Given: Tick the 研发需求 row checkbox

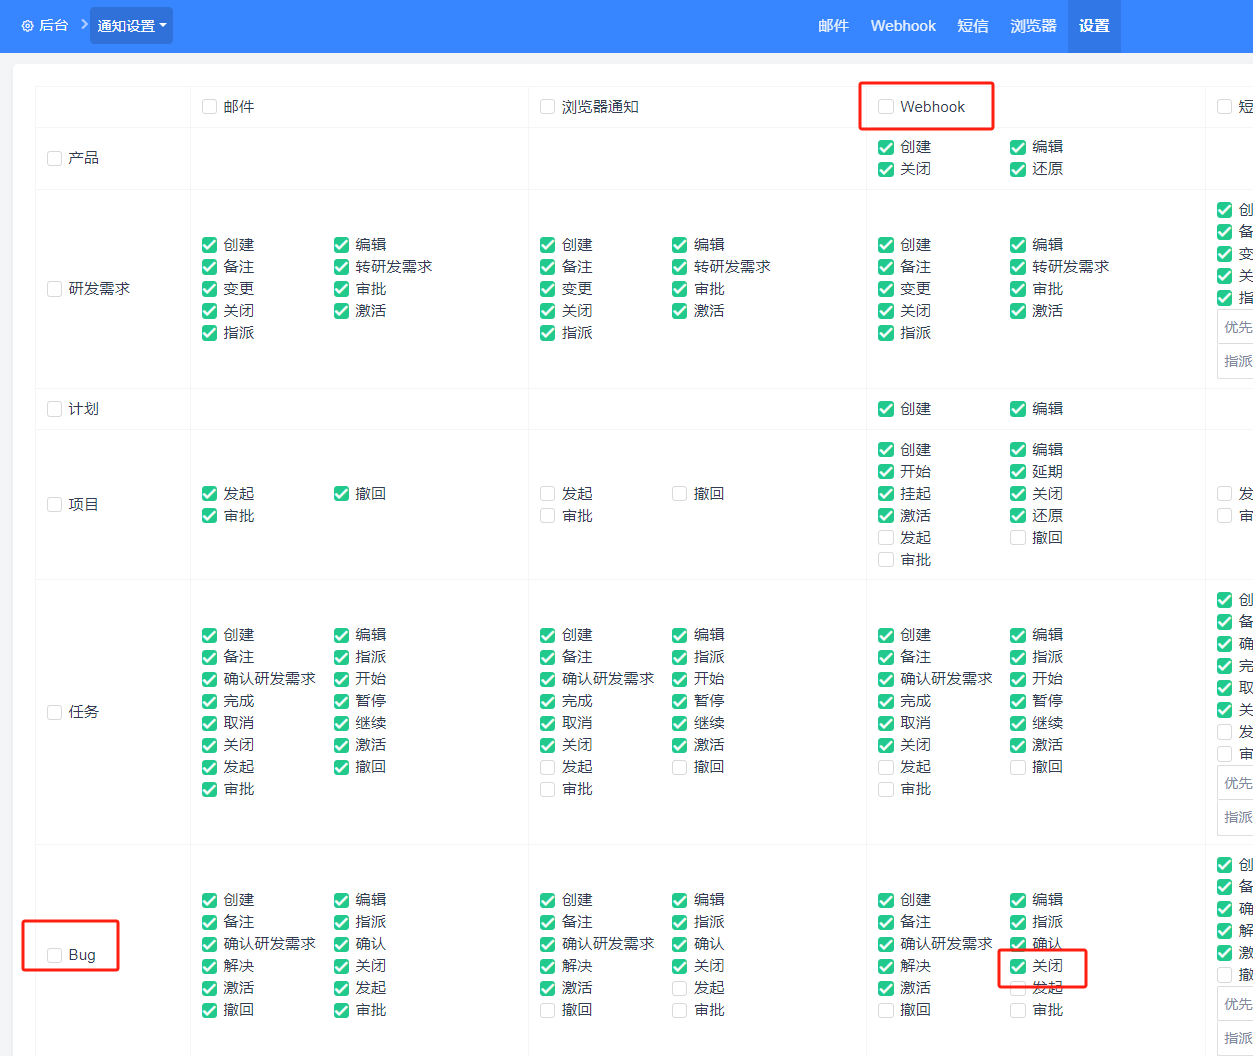Looking at the screenshot, I should [x=55, y=289].
